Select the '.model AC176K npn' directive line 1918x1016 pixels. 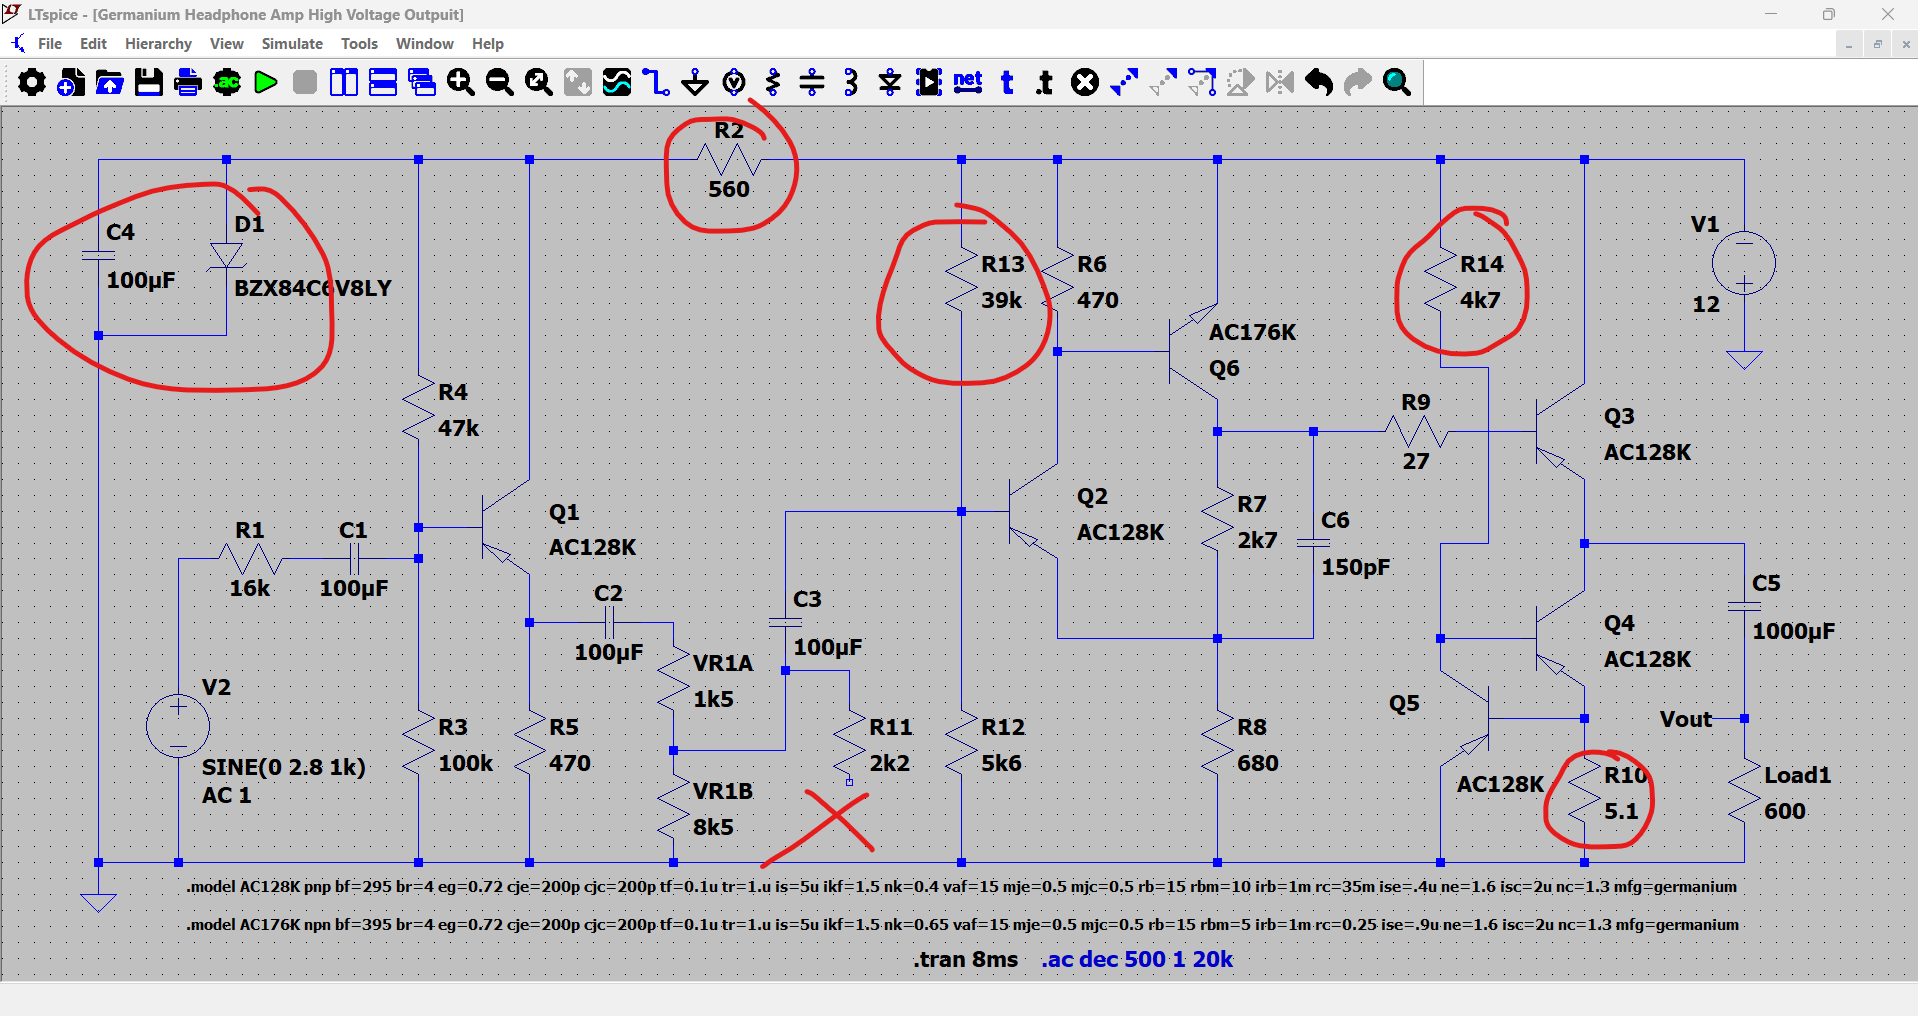click(962, 925)
